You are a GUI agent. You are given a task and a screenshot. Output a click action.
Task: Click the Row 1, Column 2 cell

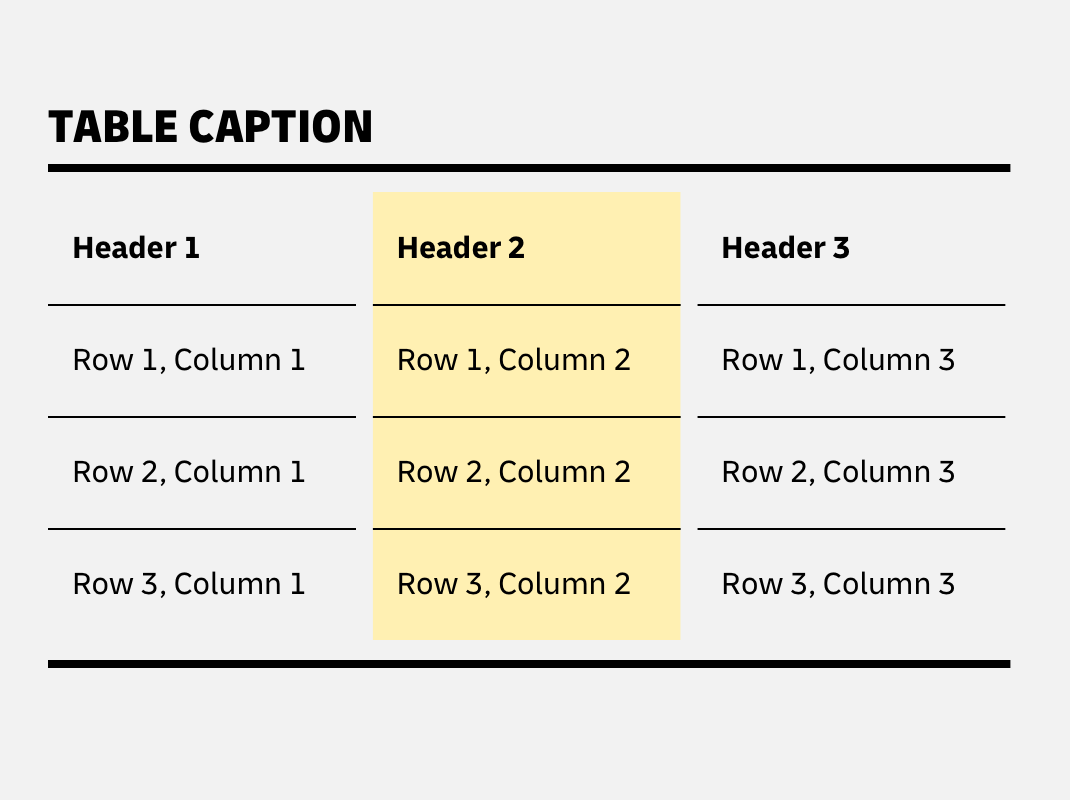pos(514,360)
